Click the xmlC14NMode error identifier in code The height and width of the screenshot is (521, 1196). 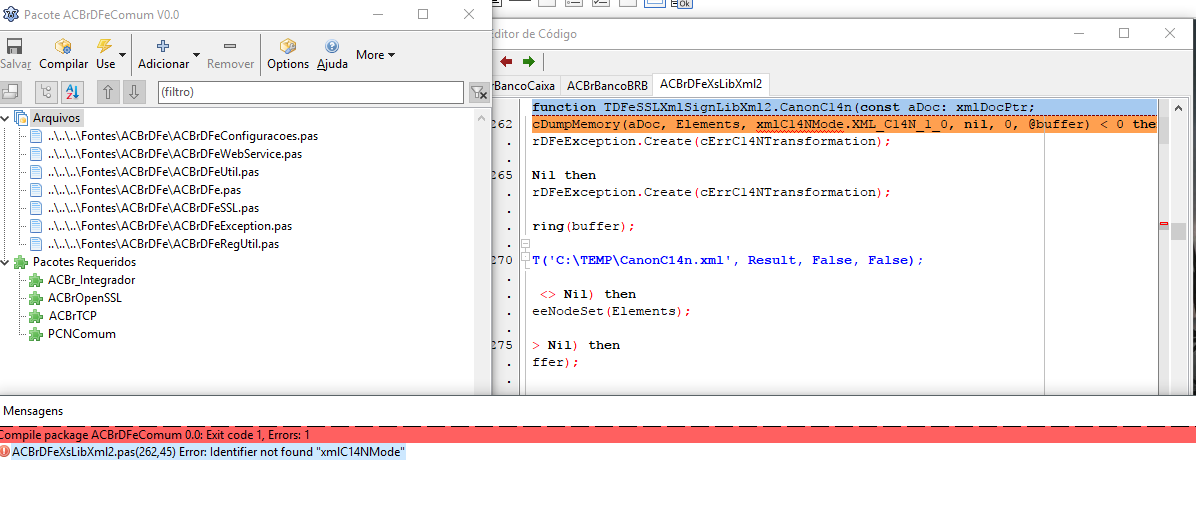tap(798, 124)
